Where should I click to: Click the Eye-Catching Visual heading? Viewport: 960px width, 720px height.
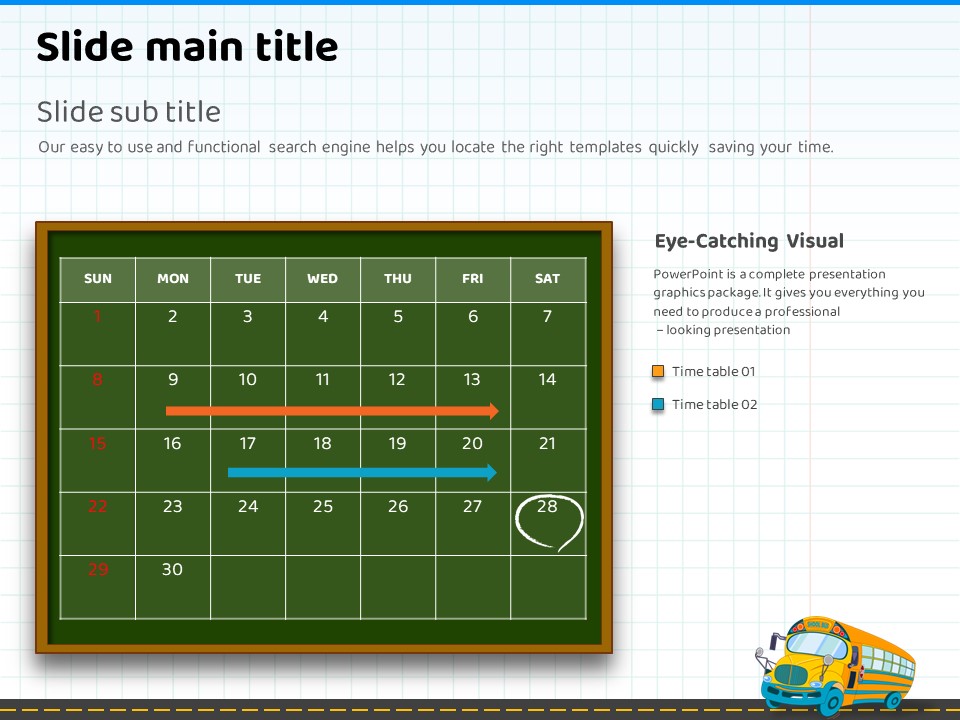click(749, 241)
